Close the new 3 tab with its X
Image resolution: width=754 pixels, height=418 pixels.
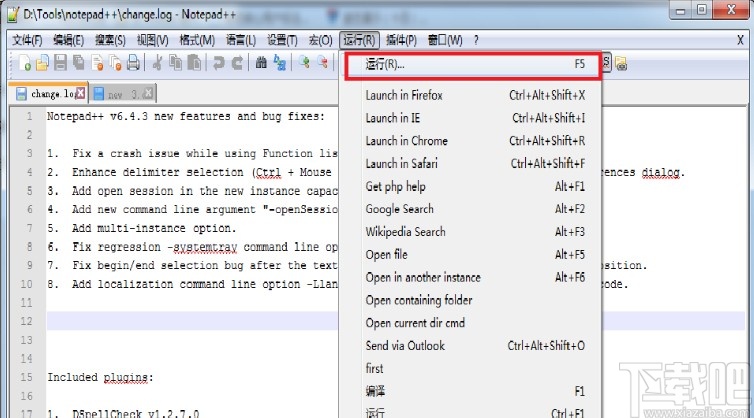(149, 93)
